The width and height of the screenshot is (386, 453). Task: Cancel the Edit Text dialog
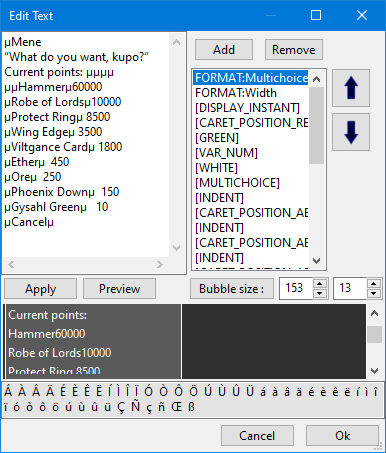(257, 435)
